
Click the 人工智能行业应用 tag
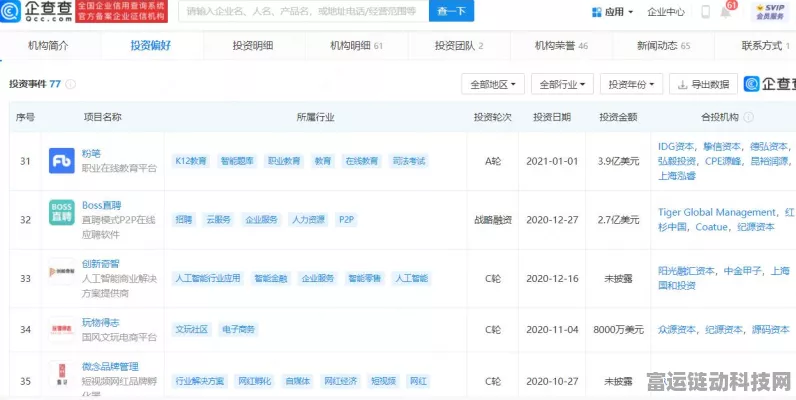[x=208, y=278]
